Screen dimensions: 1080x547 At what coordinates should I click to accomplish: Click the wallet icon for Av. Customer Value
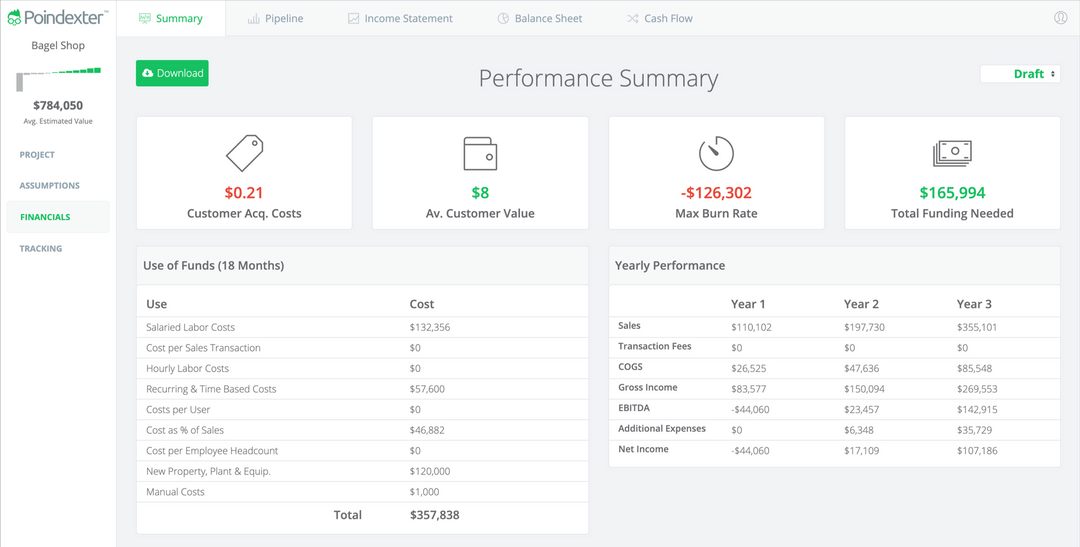(480, 153)
